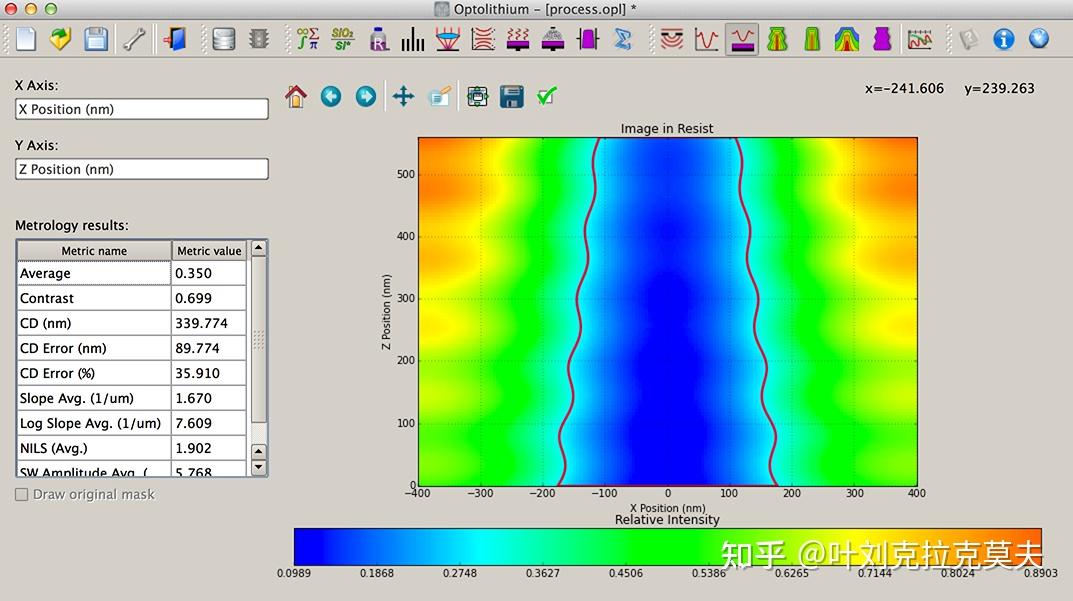Select the 'CD (nm)' metric name cell

pos(94,323)
